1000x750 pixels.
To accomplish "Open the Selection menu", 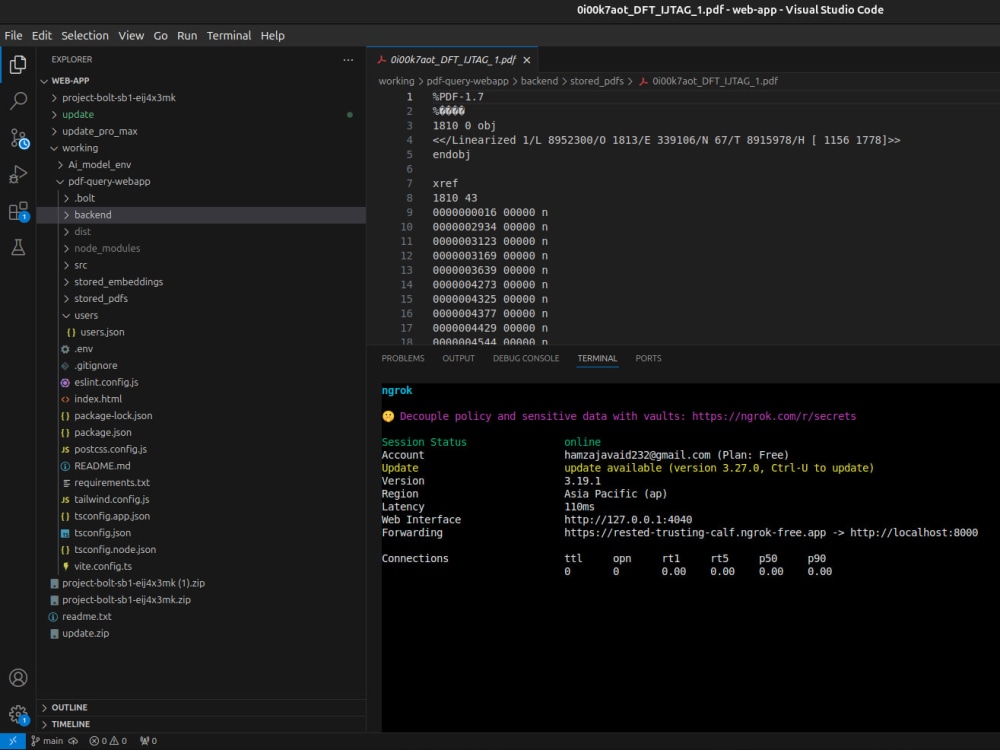I will [85, 36].
